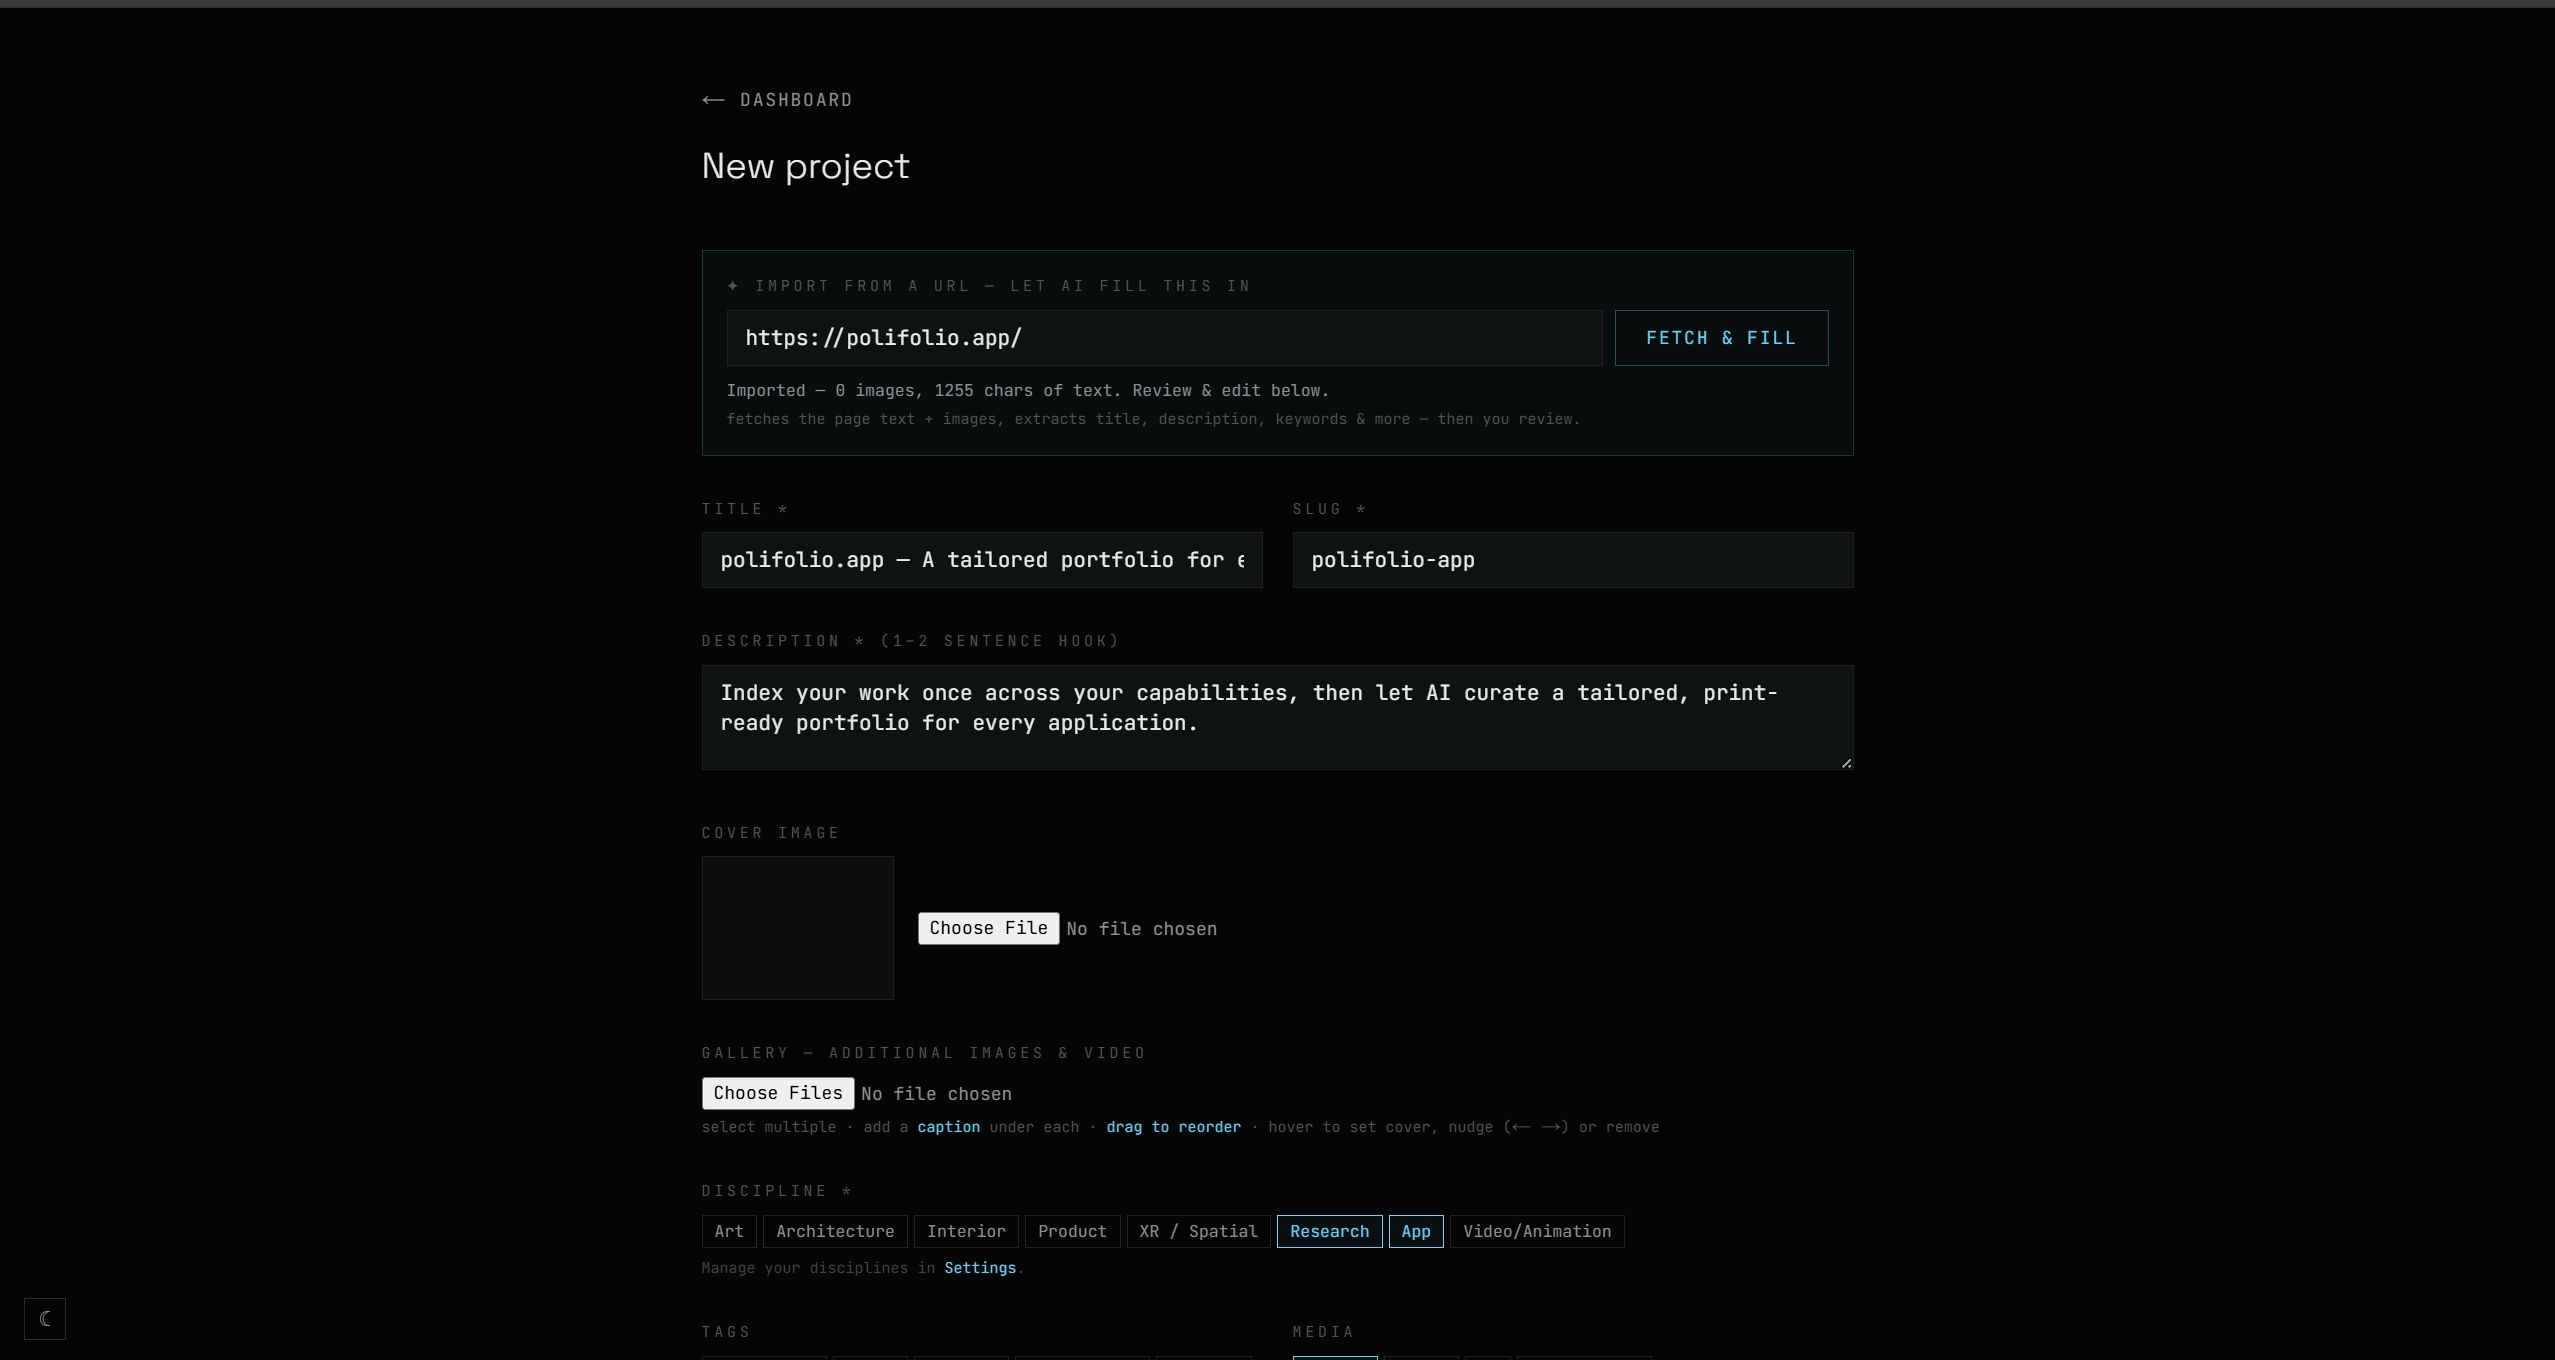Click into the Description textarea
This screenshot has height=1360, width=2555.
click(1277, 717)
